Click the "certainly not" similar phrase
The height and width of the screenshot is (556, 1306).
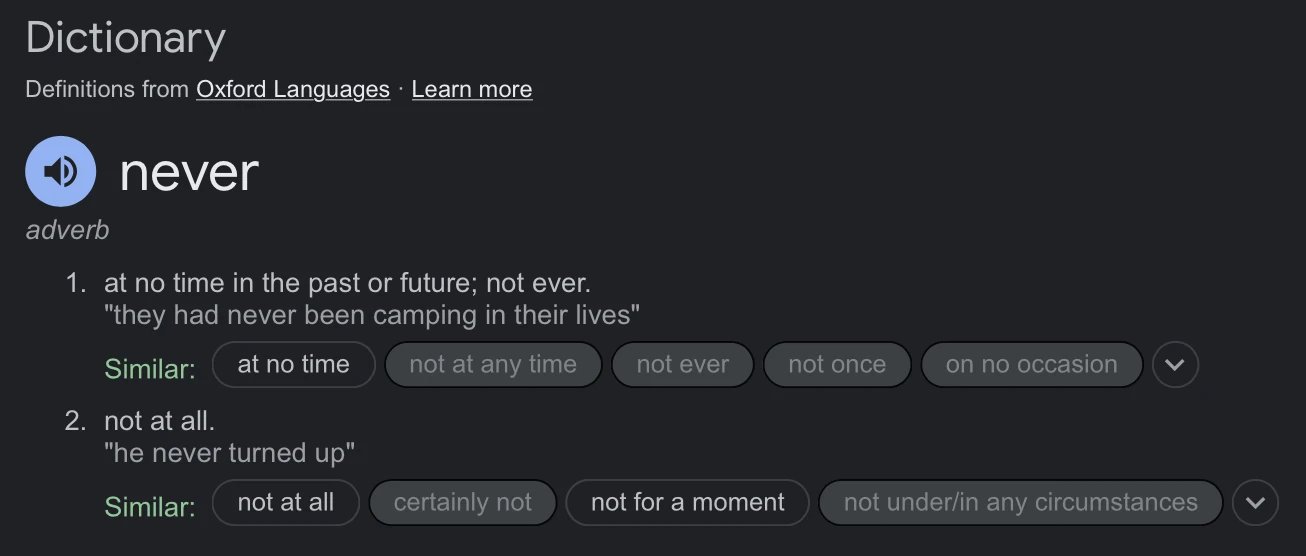click(463, 503)
